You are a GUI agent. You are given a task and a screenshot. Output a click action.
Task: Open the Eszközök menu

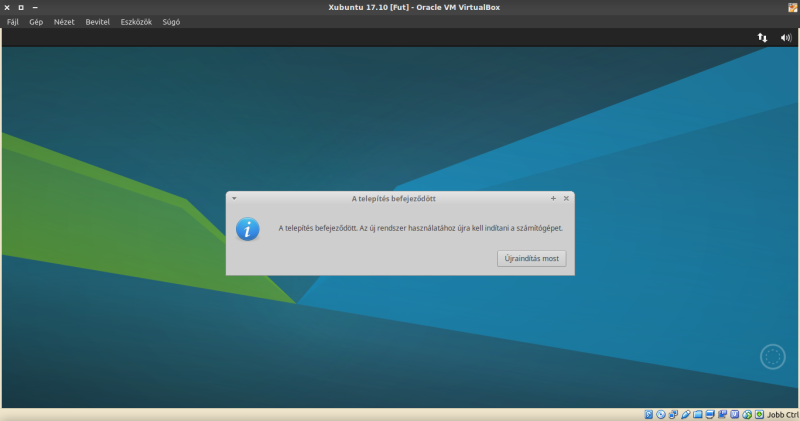point(135,22)
